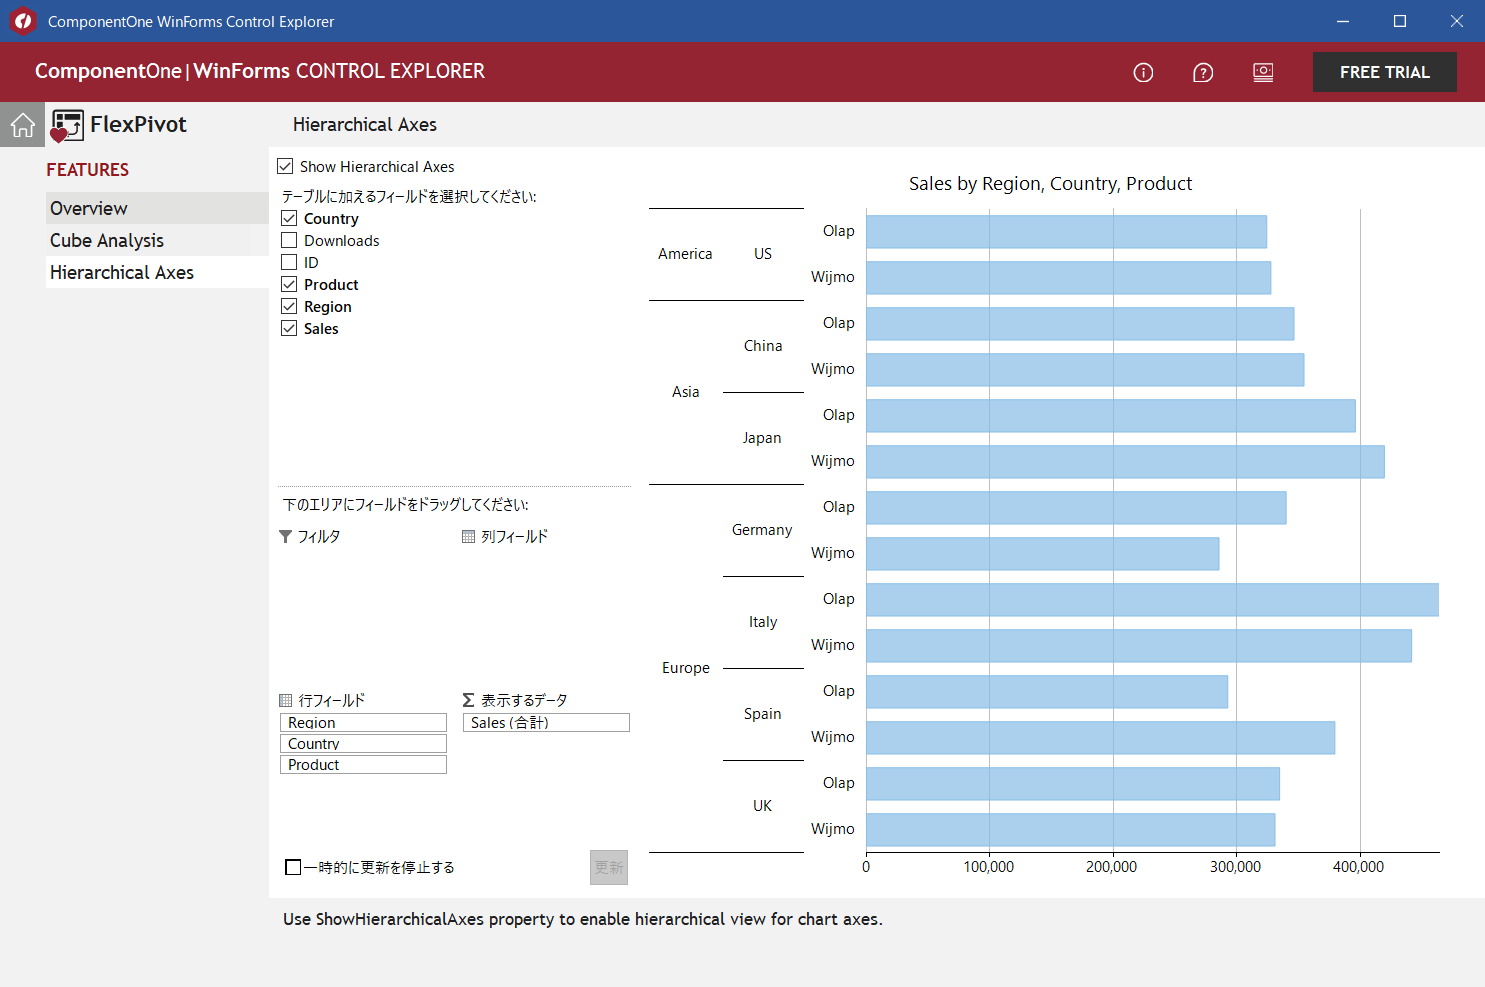This screenshot has height=987, width=1485.
Task: Click the America US Olap bar
Action: pyautogui.click(x=1066, y=231)
